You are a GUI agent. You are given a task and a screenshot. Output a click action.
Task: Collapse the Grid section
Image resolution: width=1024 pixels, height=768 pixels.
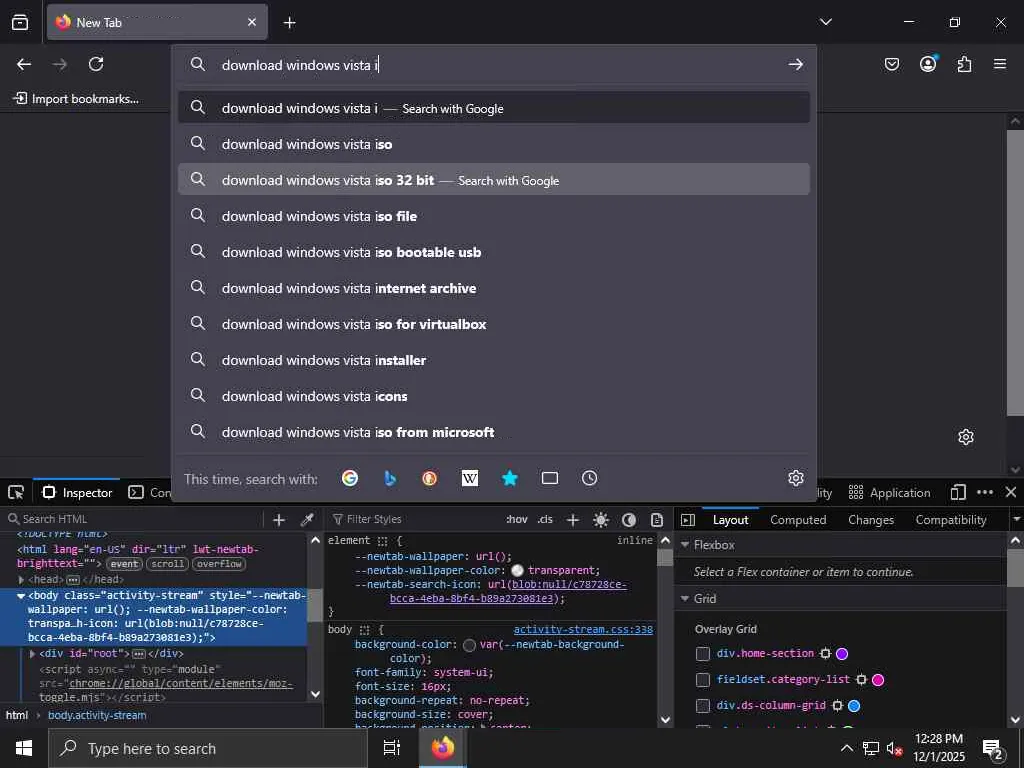[685, 598]
